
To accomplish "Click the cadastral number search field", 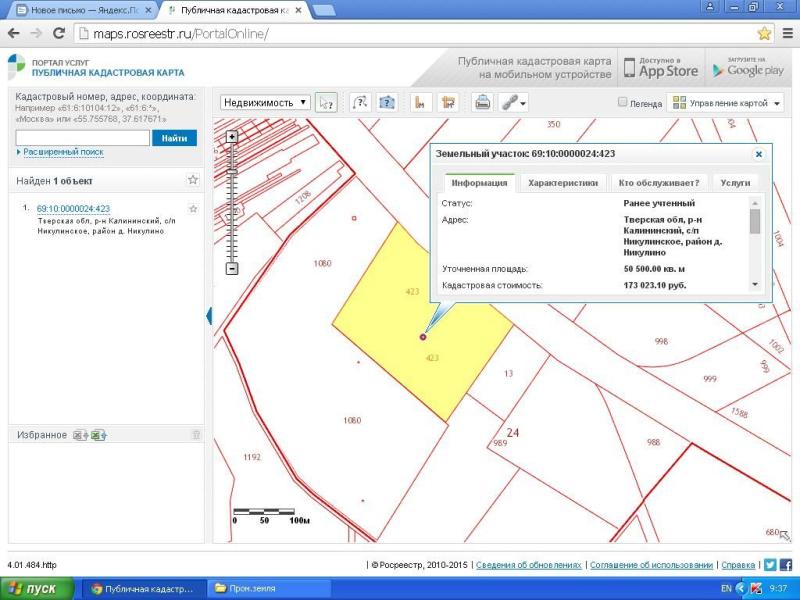I will tap(82, 138).
